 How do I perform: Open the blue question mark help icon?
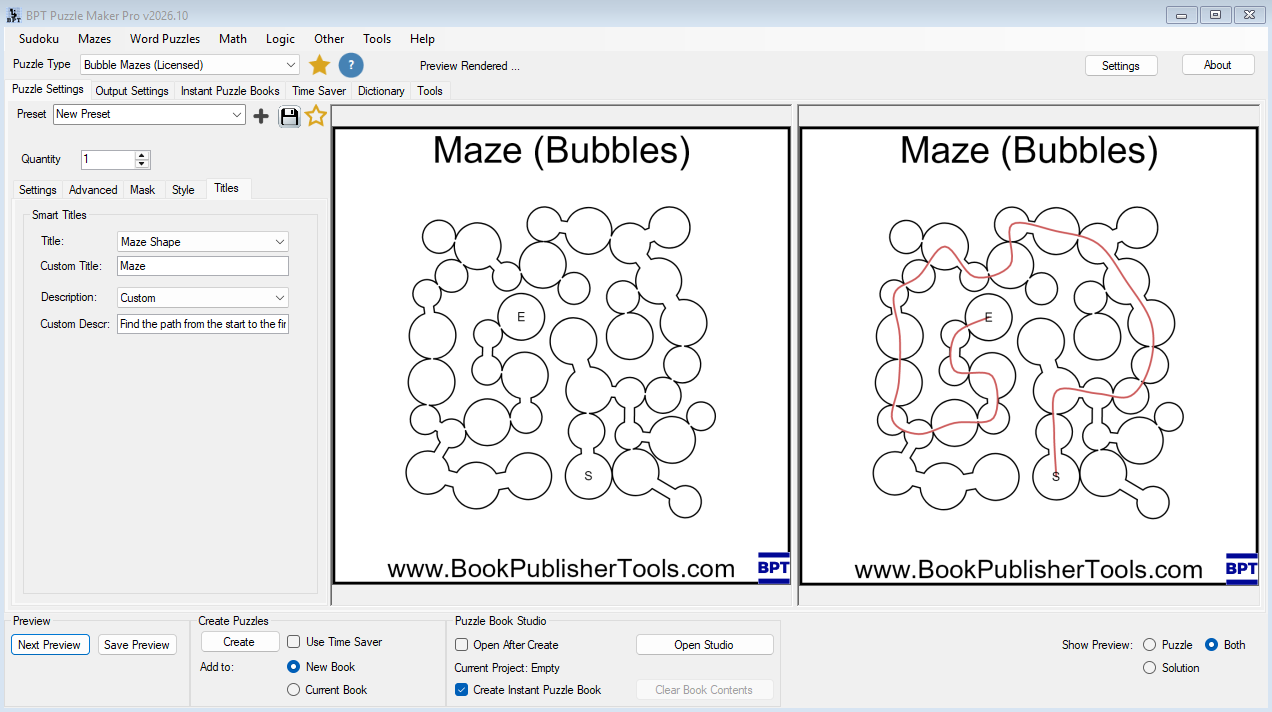[x=351, y=65]
